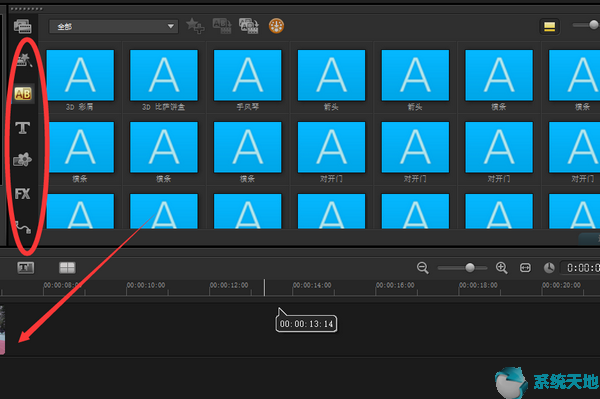Click ruler mark 00:00:18:00
The height and width of the screenshot is (399, 600).
478,285
